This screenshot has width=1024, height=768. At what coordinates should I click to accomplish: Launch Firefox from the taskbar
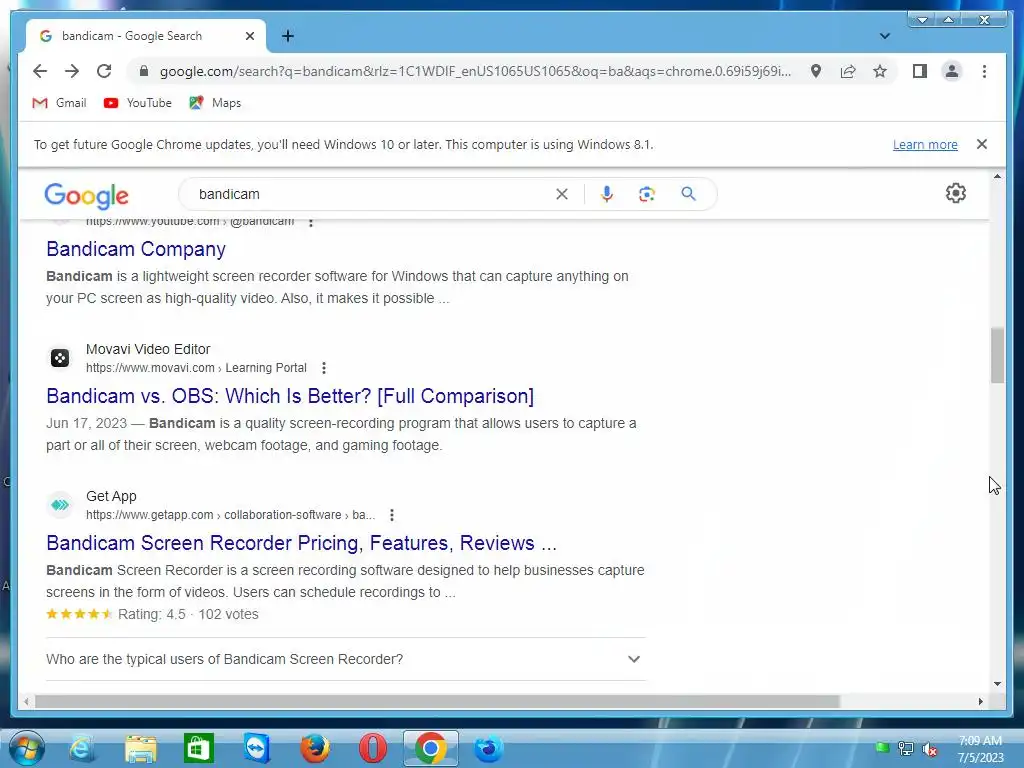315,748
